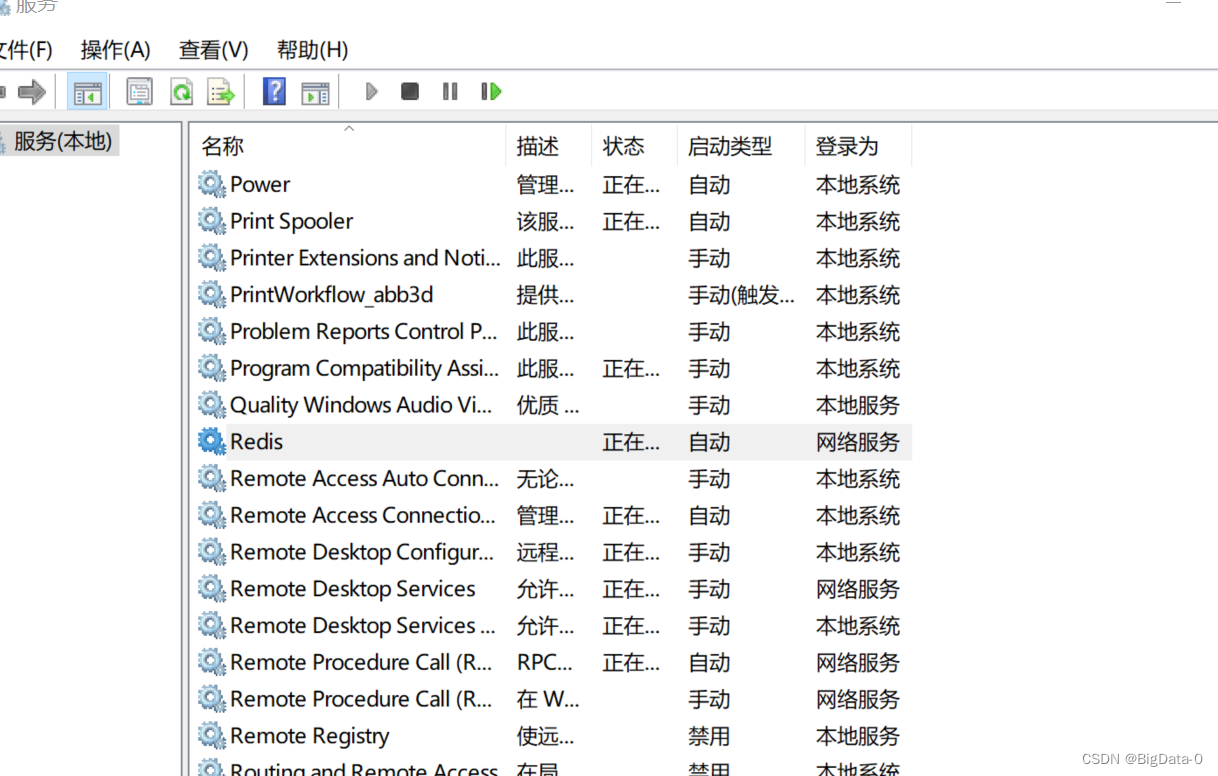Viewport: 1218px width, 776px height.
Task: Select Remote Desktop Configur... service name
Action: pos(362,552)
